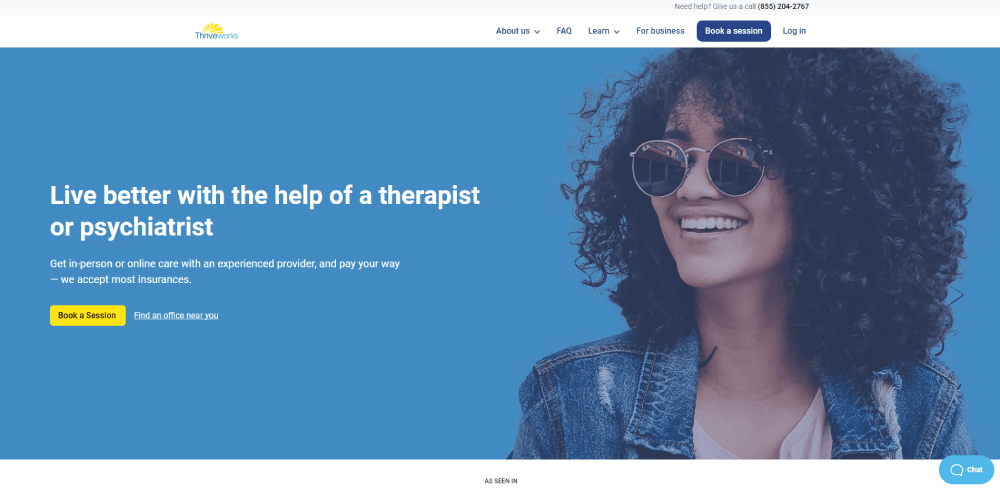Click the hero subtitle about in-person or online care
This screenshot has height=488, width=1000.
click(224, 271)
